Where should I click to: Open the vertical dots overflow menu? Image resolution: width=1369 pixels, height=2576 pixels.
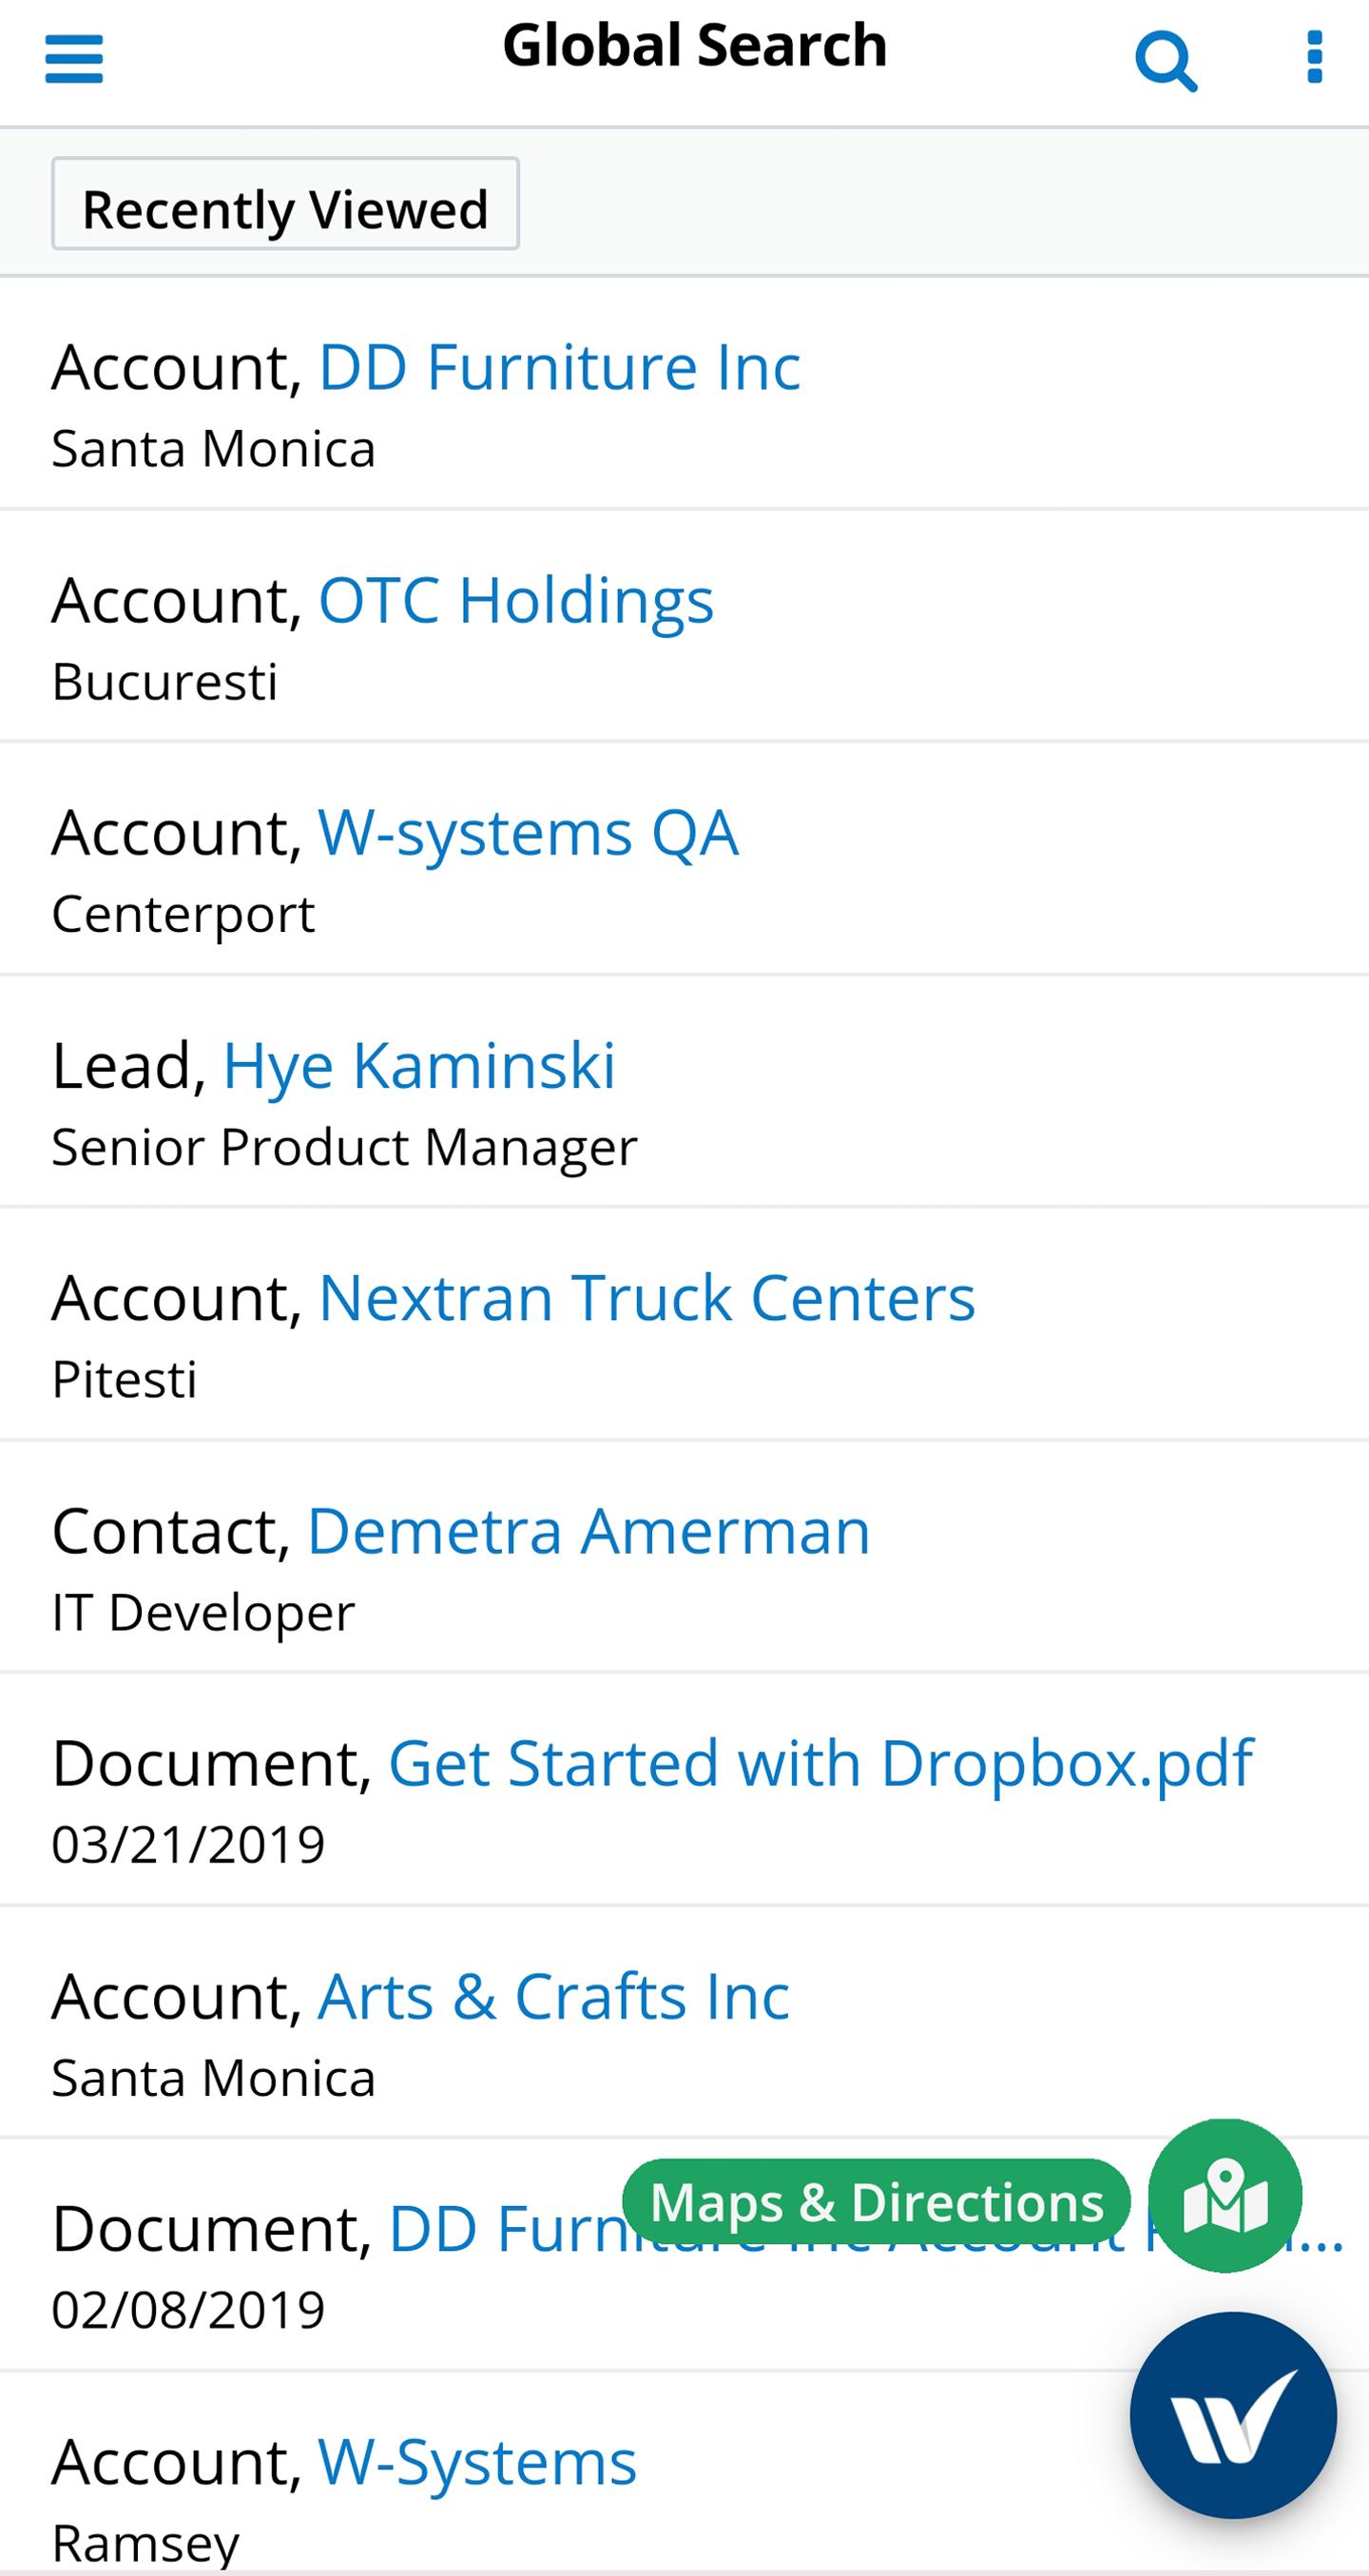pos(1314,57)
